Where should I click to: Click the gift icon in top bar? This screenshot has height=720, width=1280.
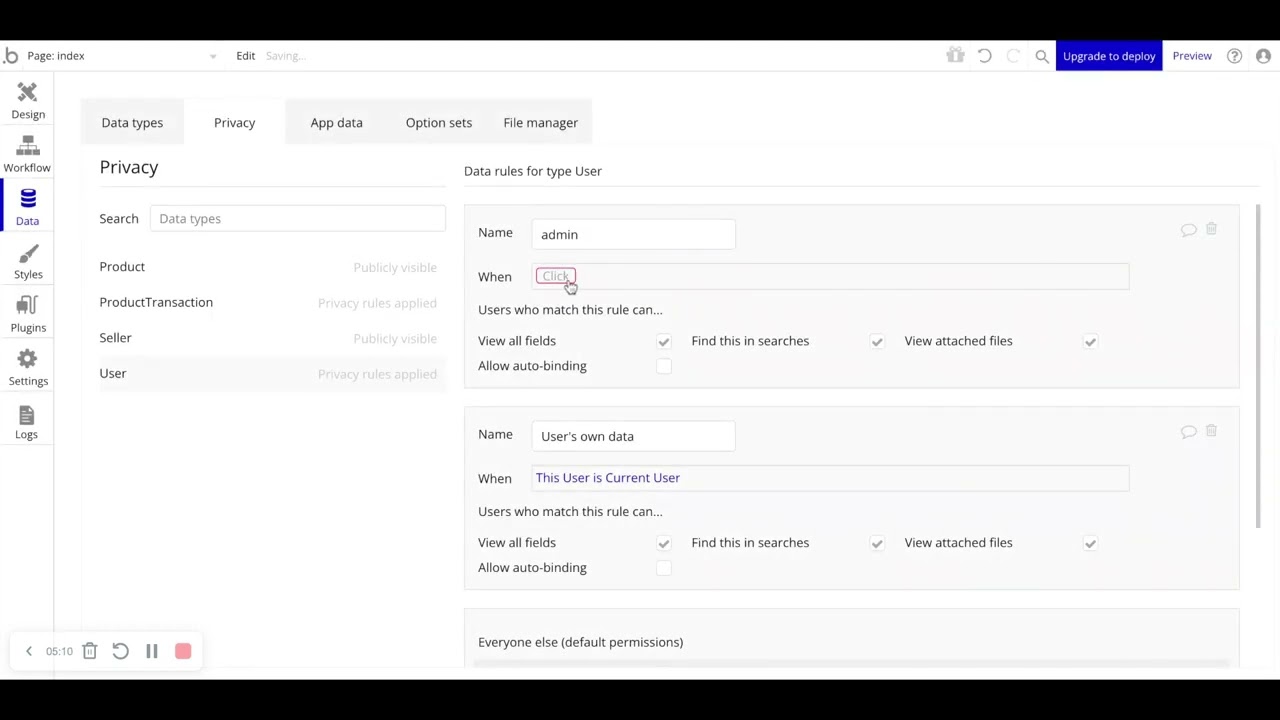pos(955,56)
